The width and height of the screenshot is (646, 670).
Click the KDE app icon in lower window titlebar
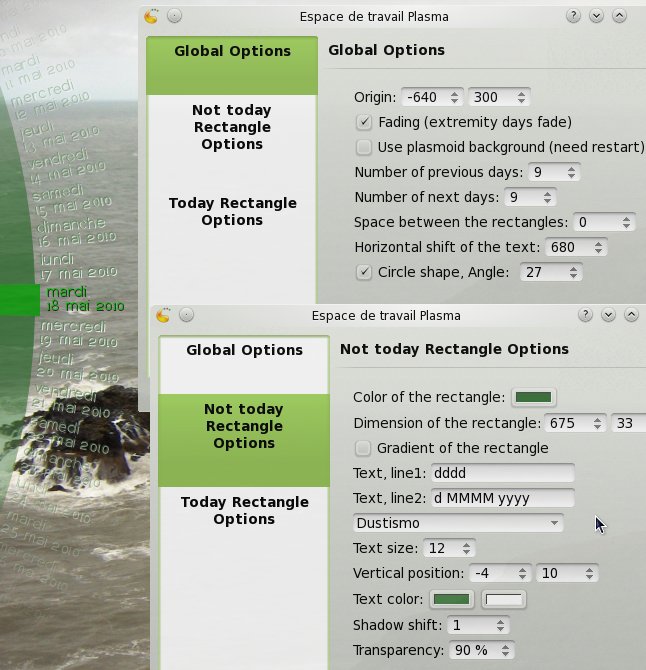pos(163,315)
